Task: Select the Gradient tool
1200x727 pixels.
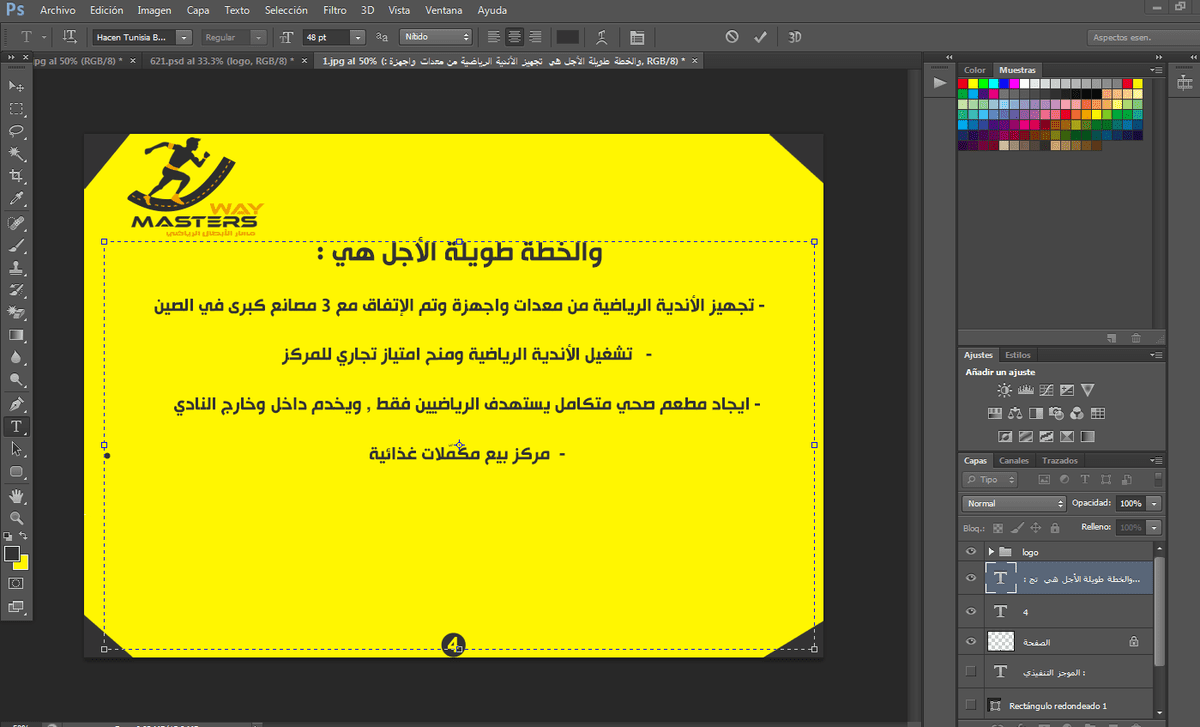Action: coord(16,336)
